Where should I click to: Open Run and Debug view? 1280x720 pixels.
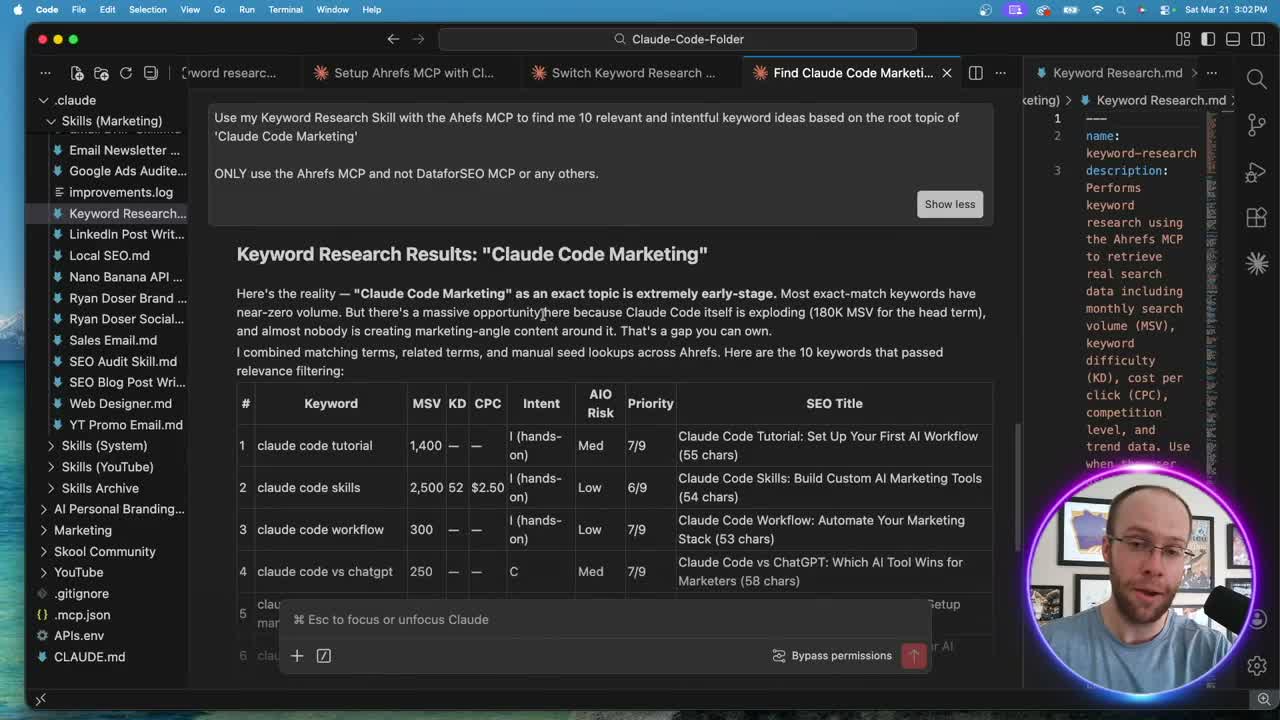click(x=1257, y=171)
